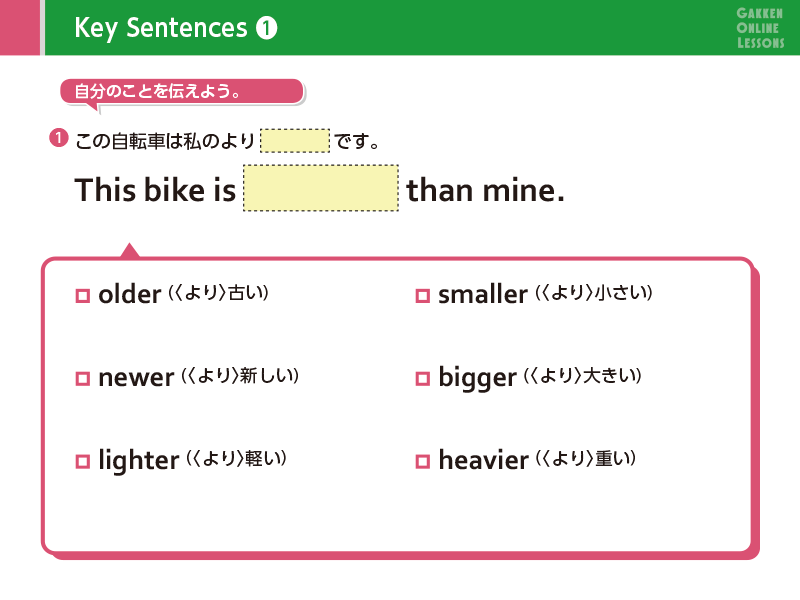Screen dimensions: 800x600
Task: Enable the heavier checkbox
Action: pyautogui.click(x=422, y=462)
